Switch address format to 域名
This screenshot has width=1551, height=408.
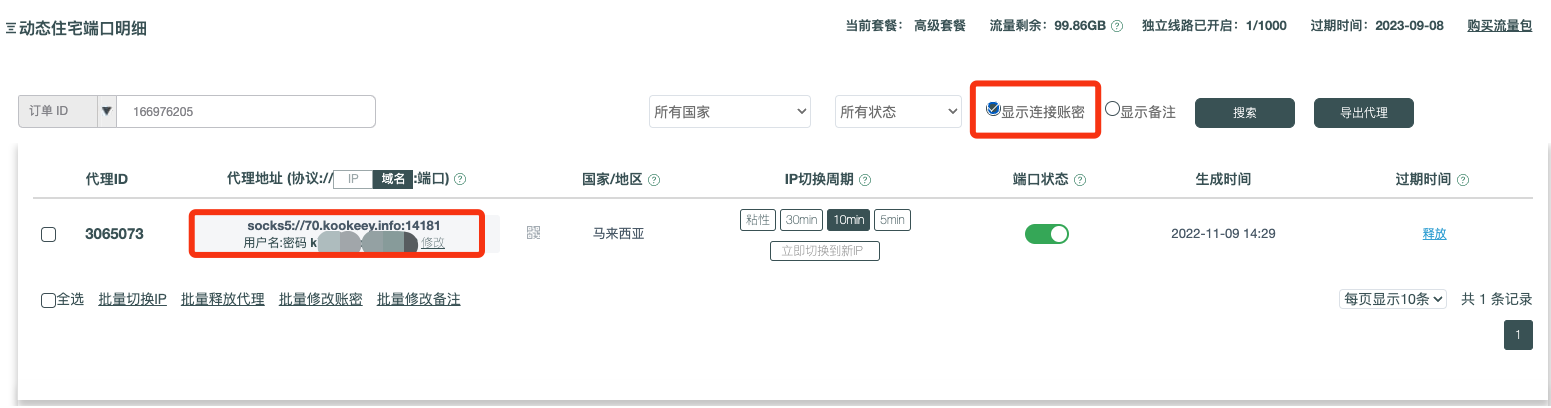[x=392, y=179]
